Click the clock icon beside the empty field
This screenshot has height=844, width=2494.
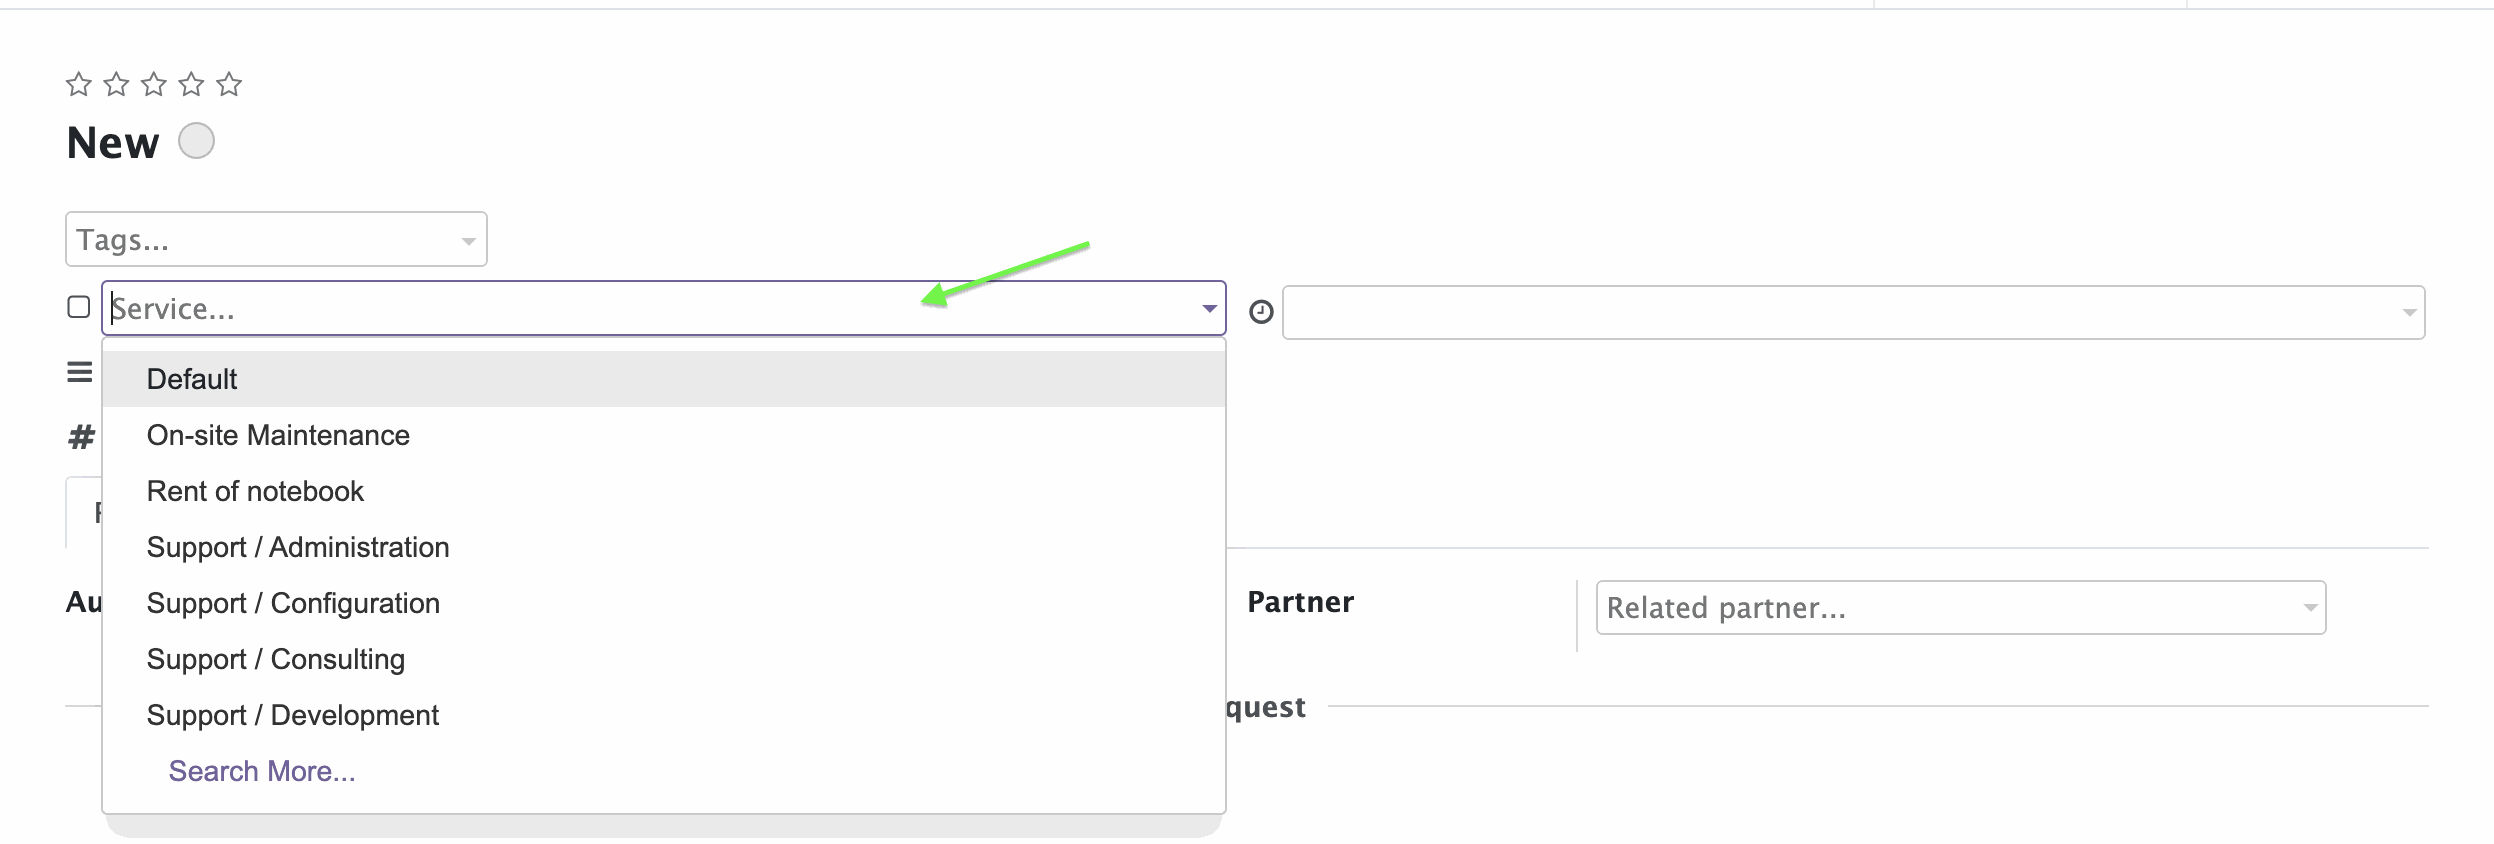click(x=1261, y=313)
